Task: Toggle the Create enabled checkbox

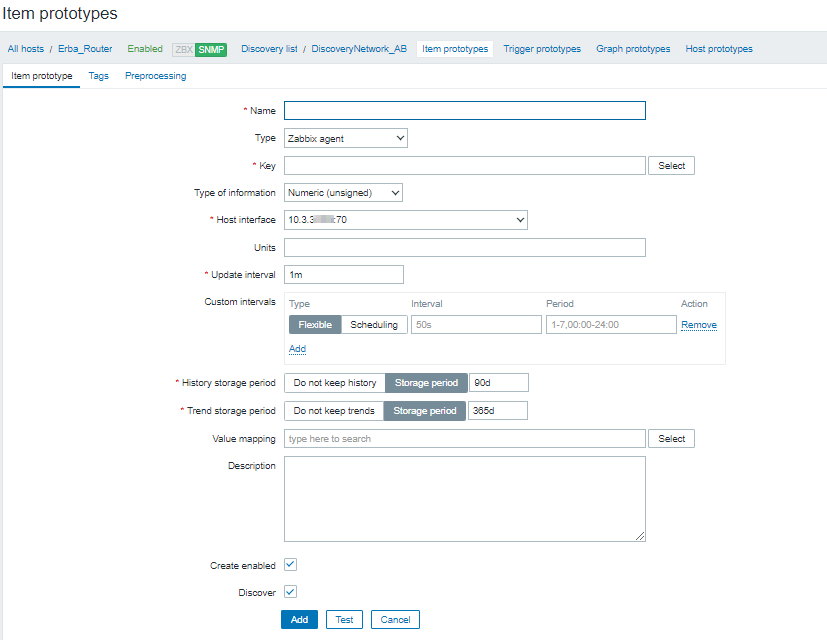Action: [290, 565]
